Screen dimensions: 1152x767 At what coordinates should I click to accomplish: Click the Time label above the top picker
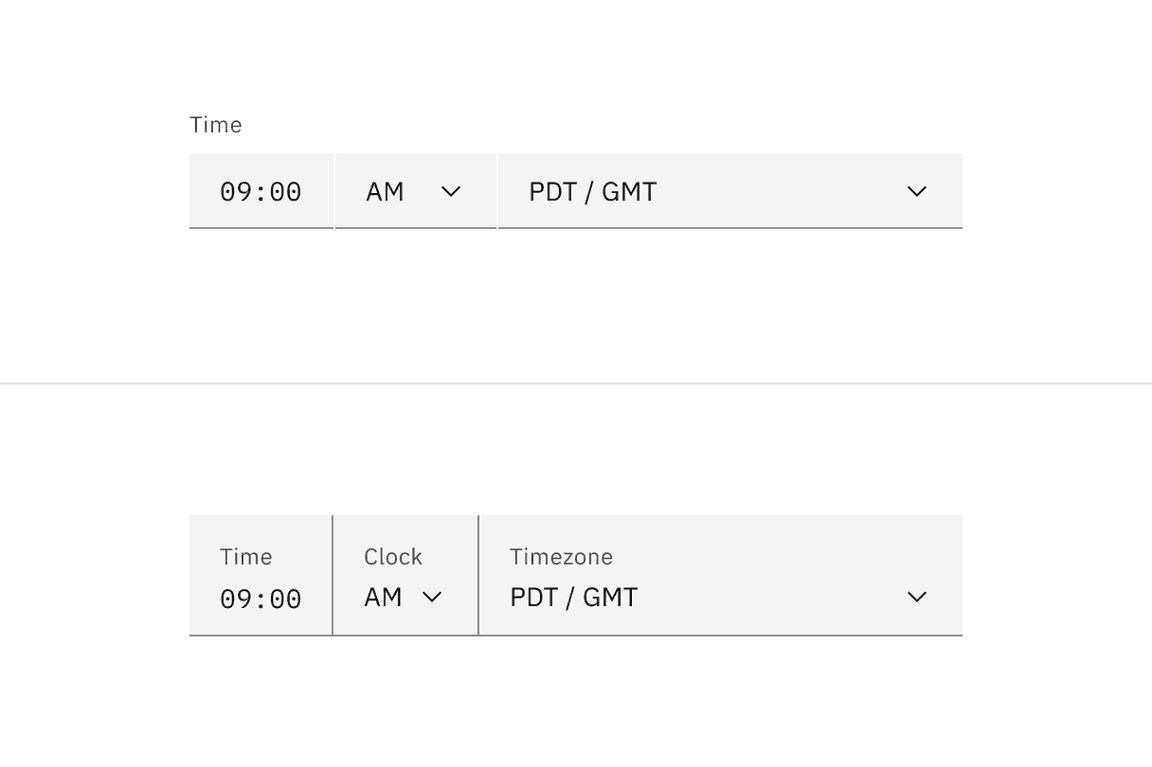pyautogui.click(x=216, y=124)
